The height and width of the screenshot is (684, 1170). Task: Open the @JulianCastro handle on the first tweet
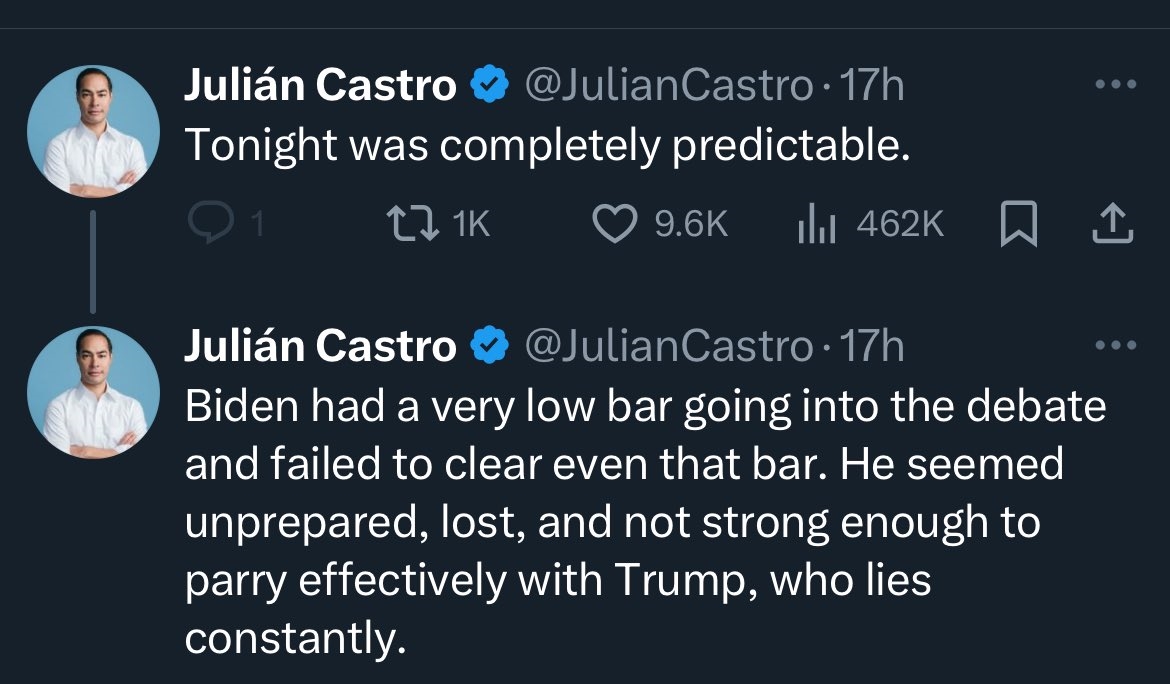click(668, 88)
